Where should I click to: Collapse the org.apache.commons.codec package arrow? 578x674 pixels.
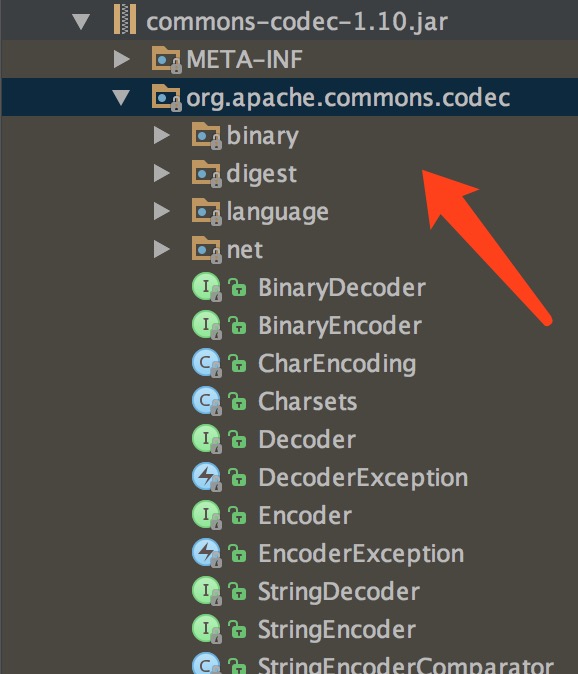[x=121, y=98]
